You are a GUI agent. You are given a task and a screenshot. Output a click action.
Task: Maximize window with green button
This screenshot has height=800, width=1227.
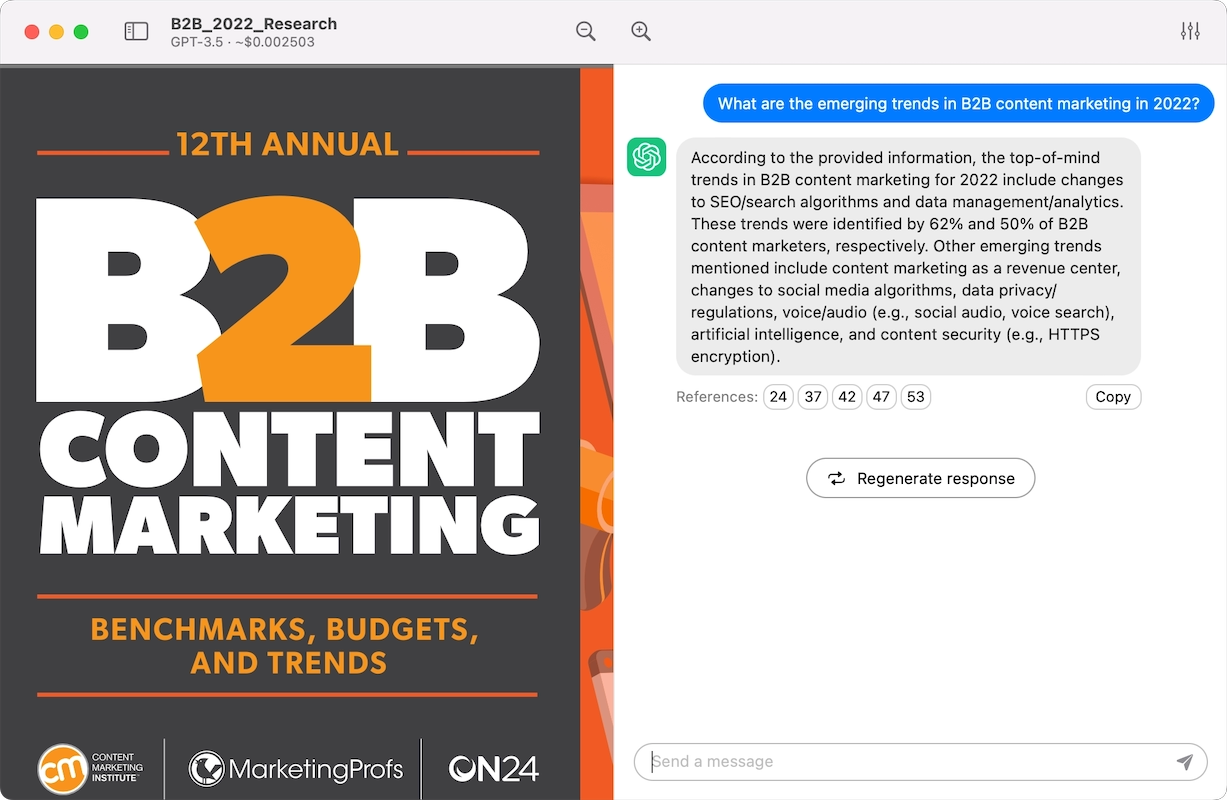[x=81, y=32]
